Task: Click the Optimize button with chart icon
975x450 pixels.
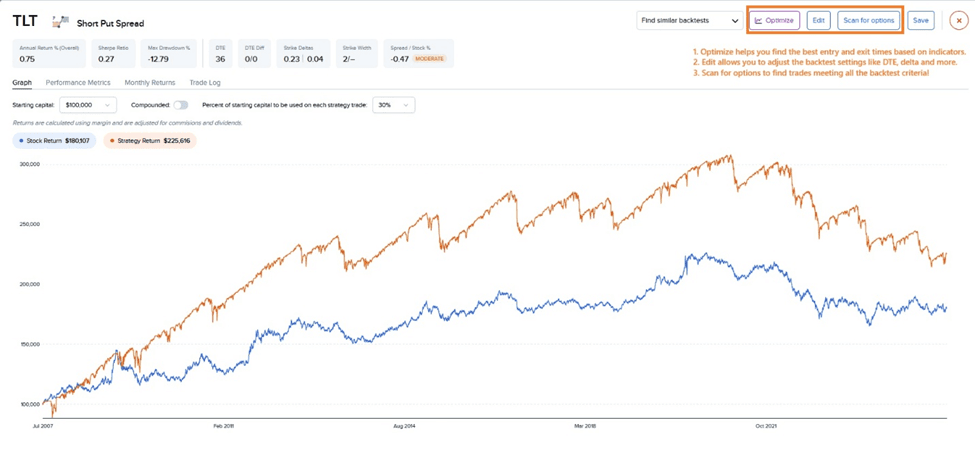Action: coord(774,20)
